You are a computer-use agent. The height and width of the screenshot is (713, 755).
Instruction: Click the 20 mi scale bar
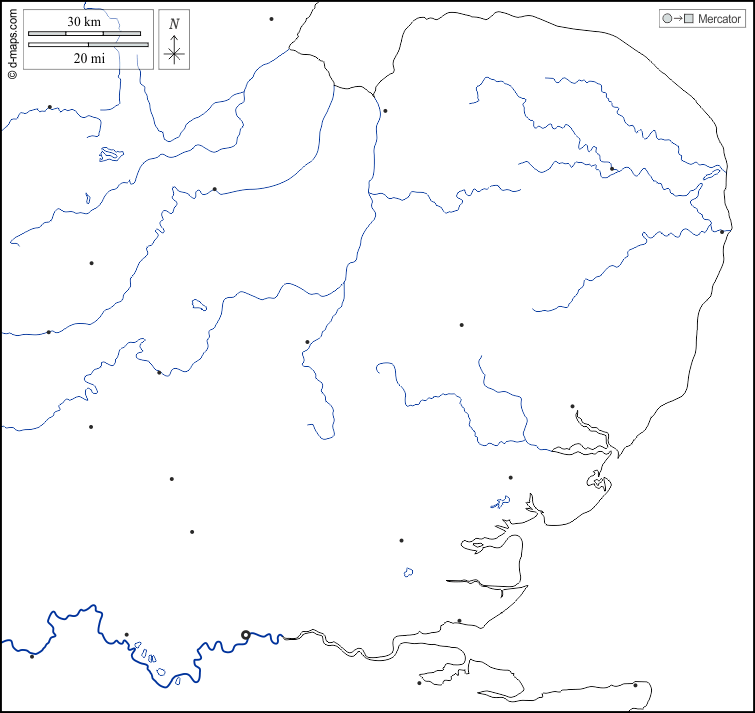(x=88, y=45)
